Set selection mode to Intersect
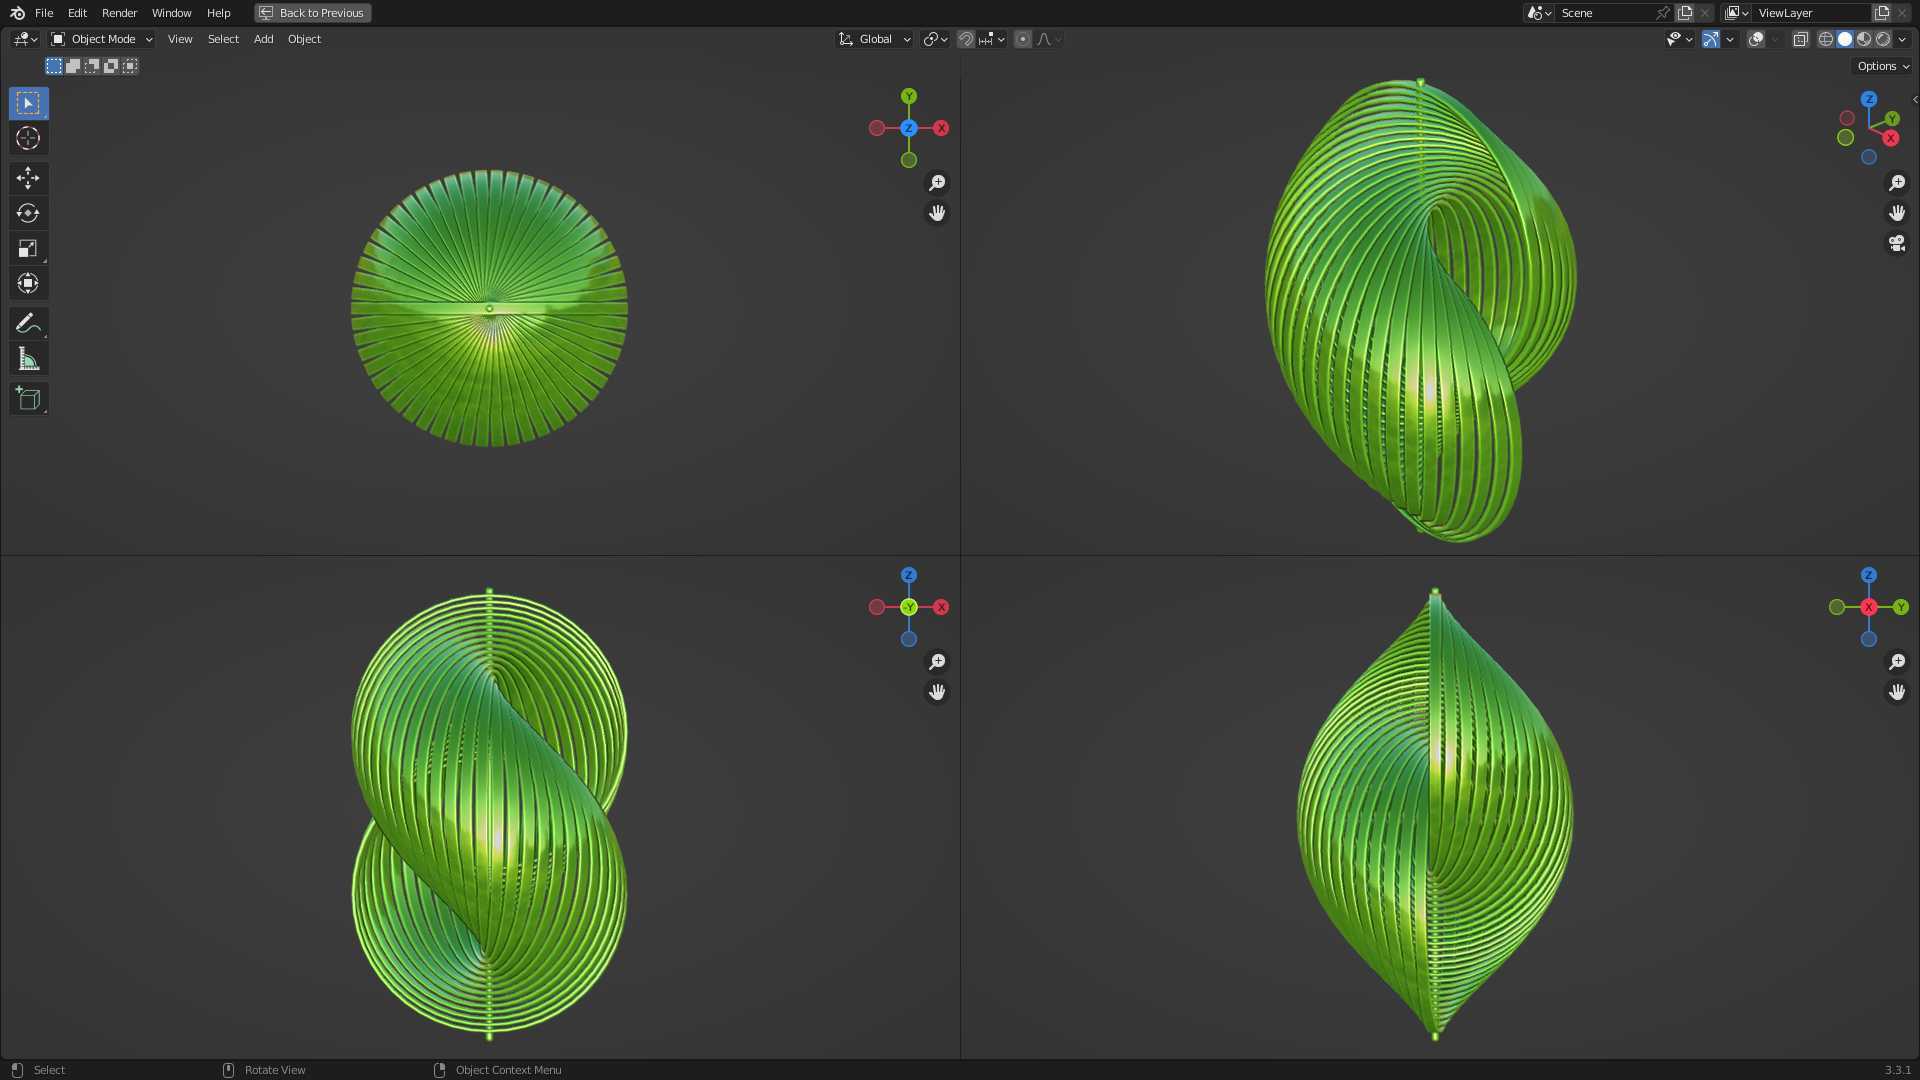The width and height of the screenshot is (1920, 1080). (130, 66)
